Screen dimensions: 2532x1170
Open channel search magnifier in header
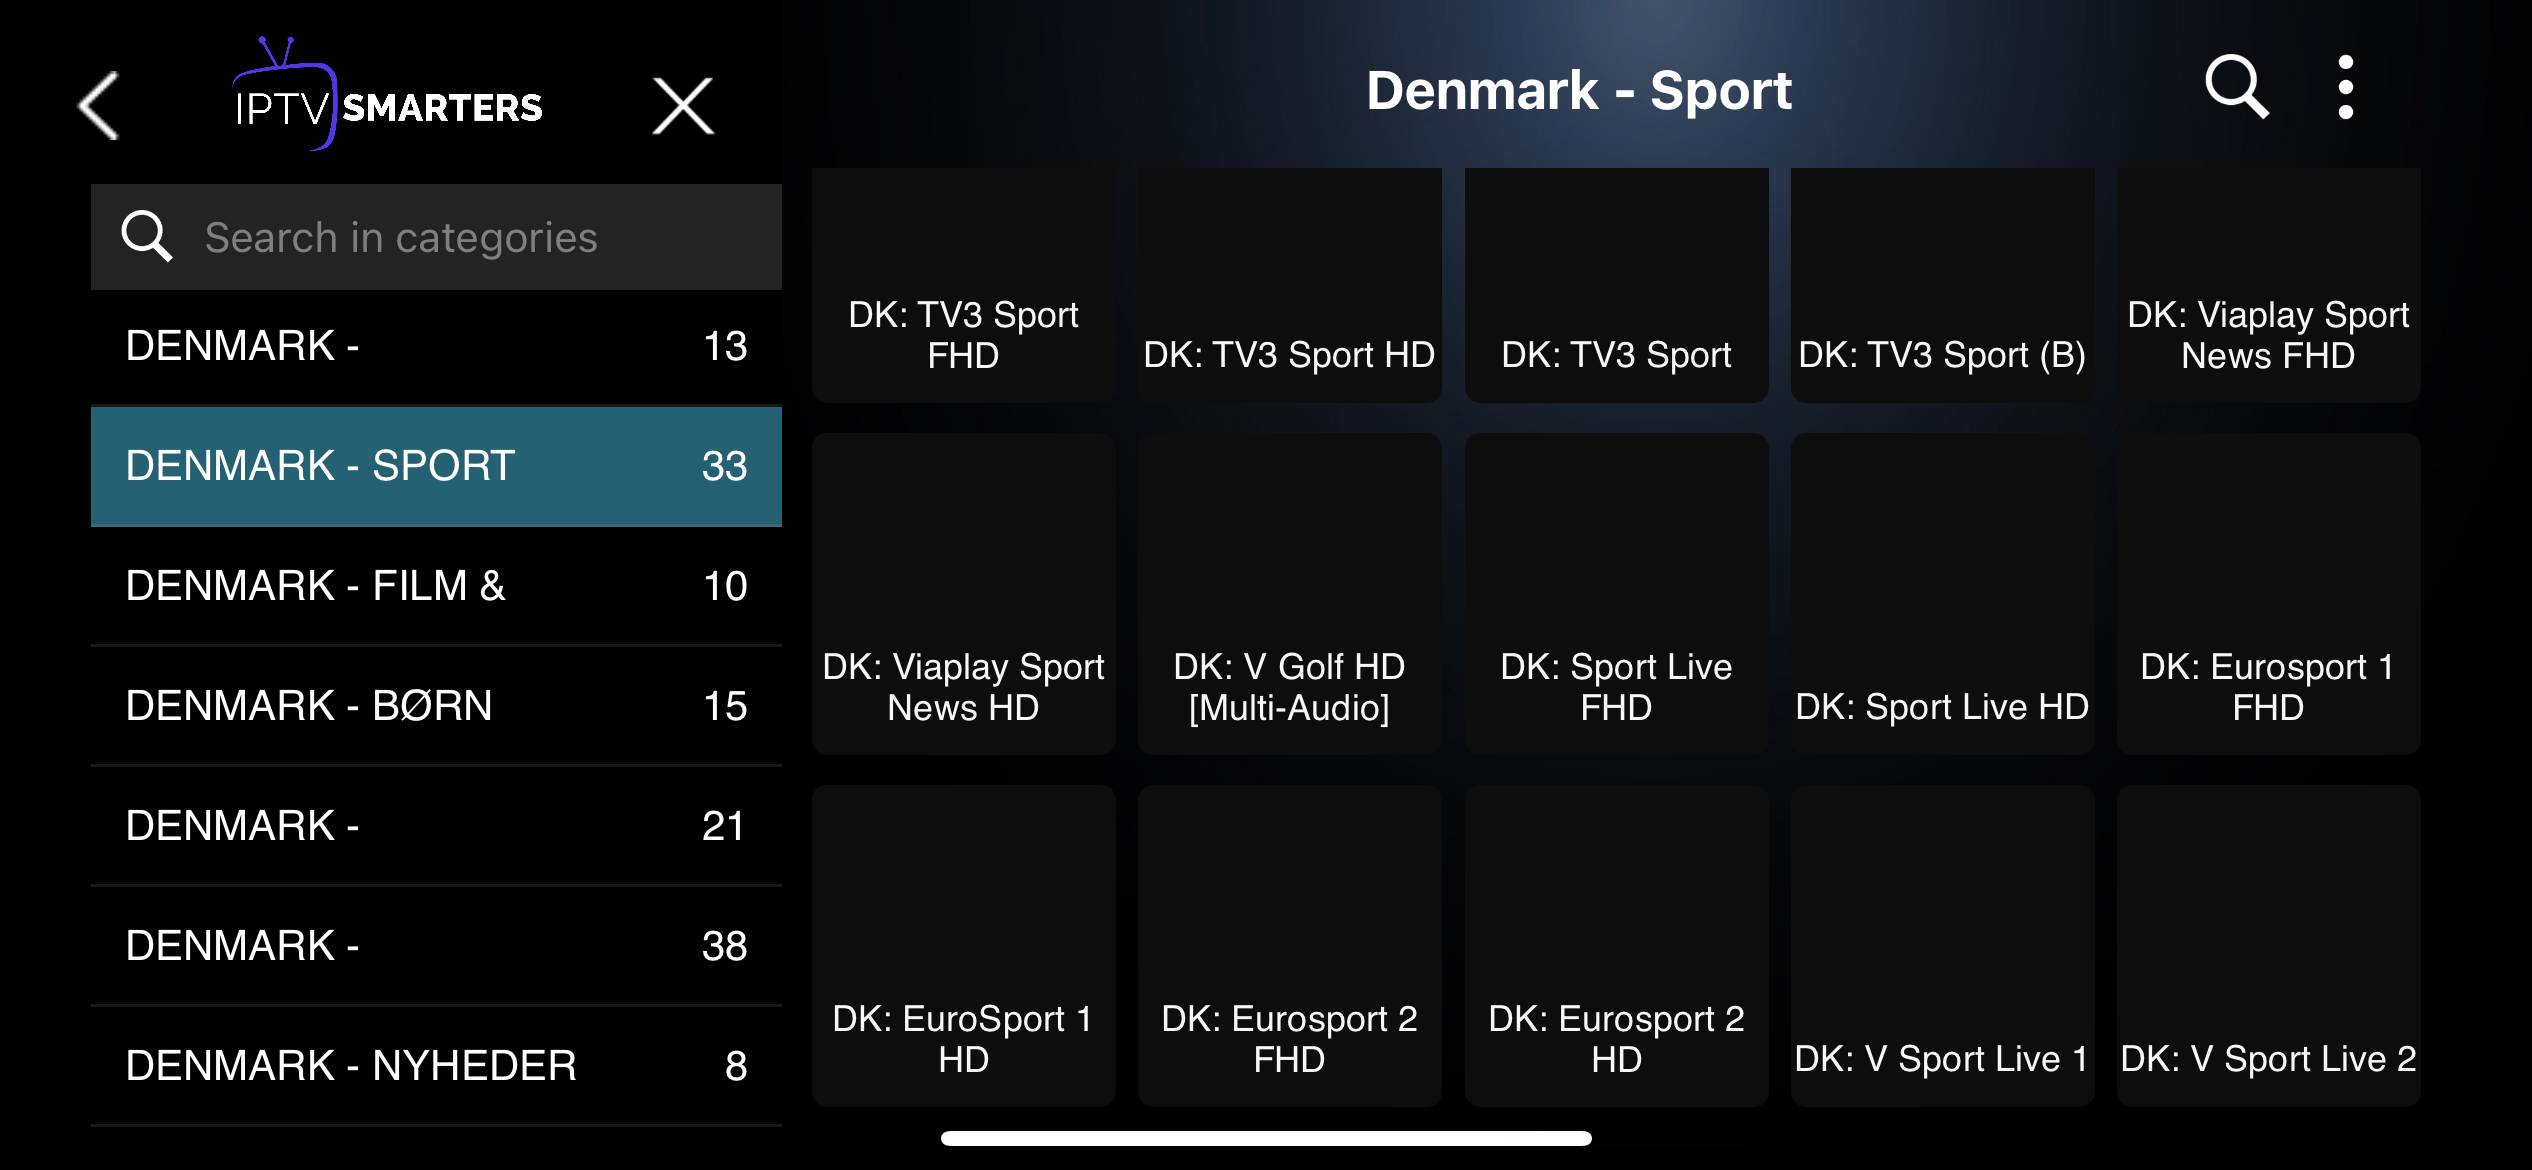coord(2236,88)
